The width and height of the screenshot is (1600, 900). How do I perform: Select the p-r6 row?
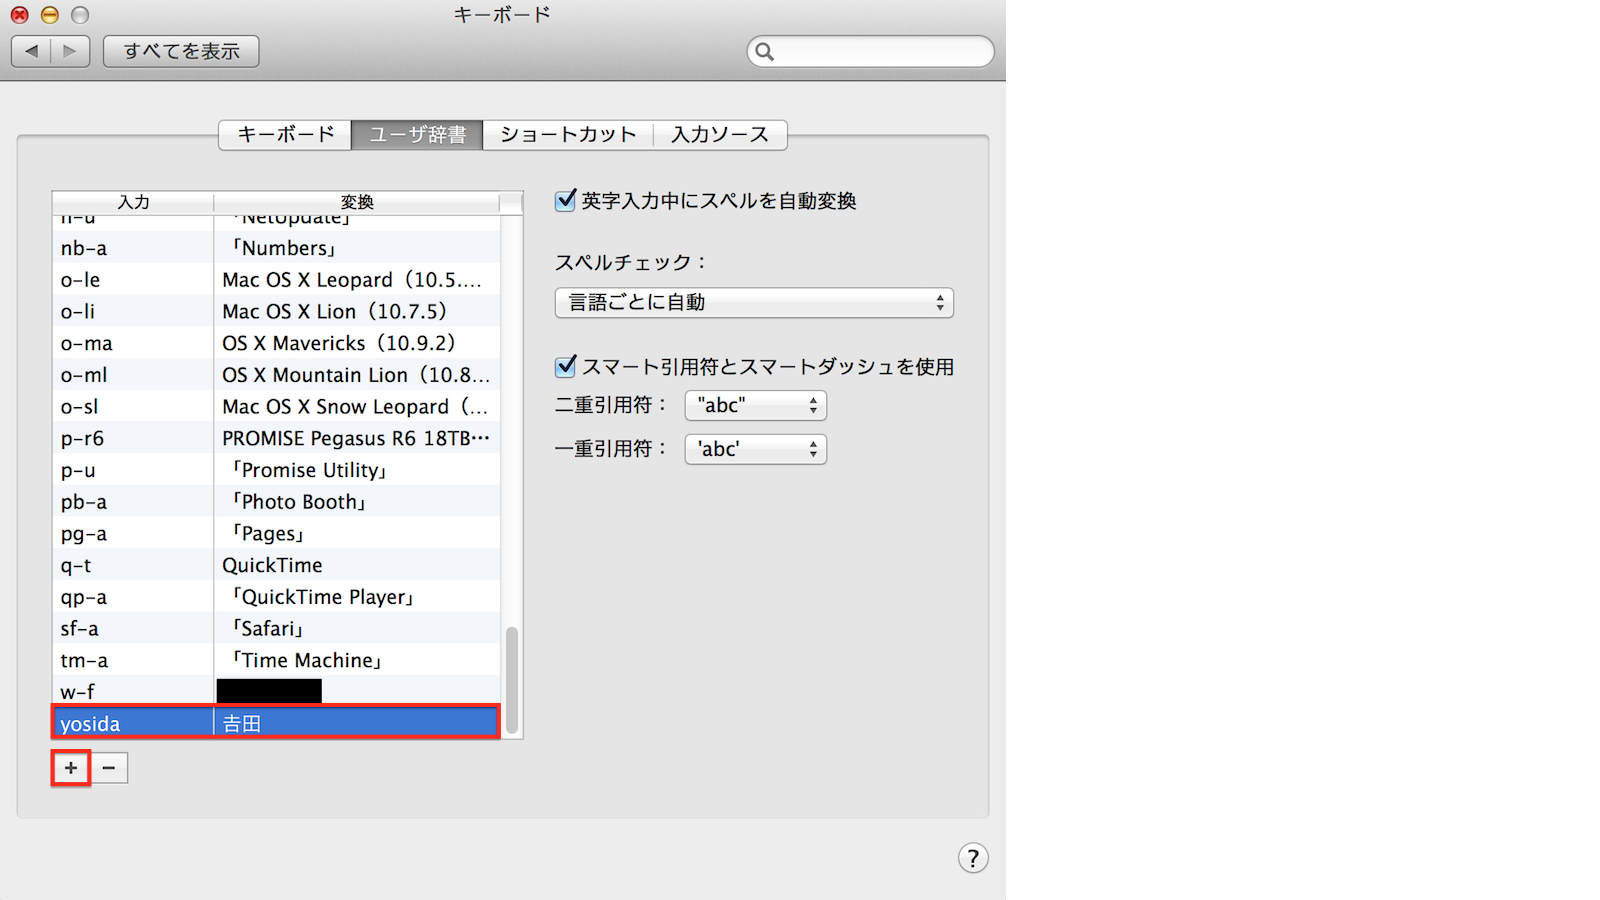276,438
